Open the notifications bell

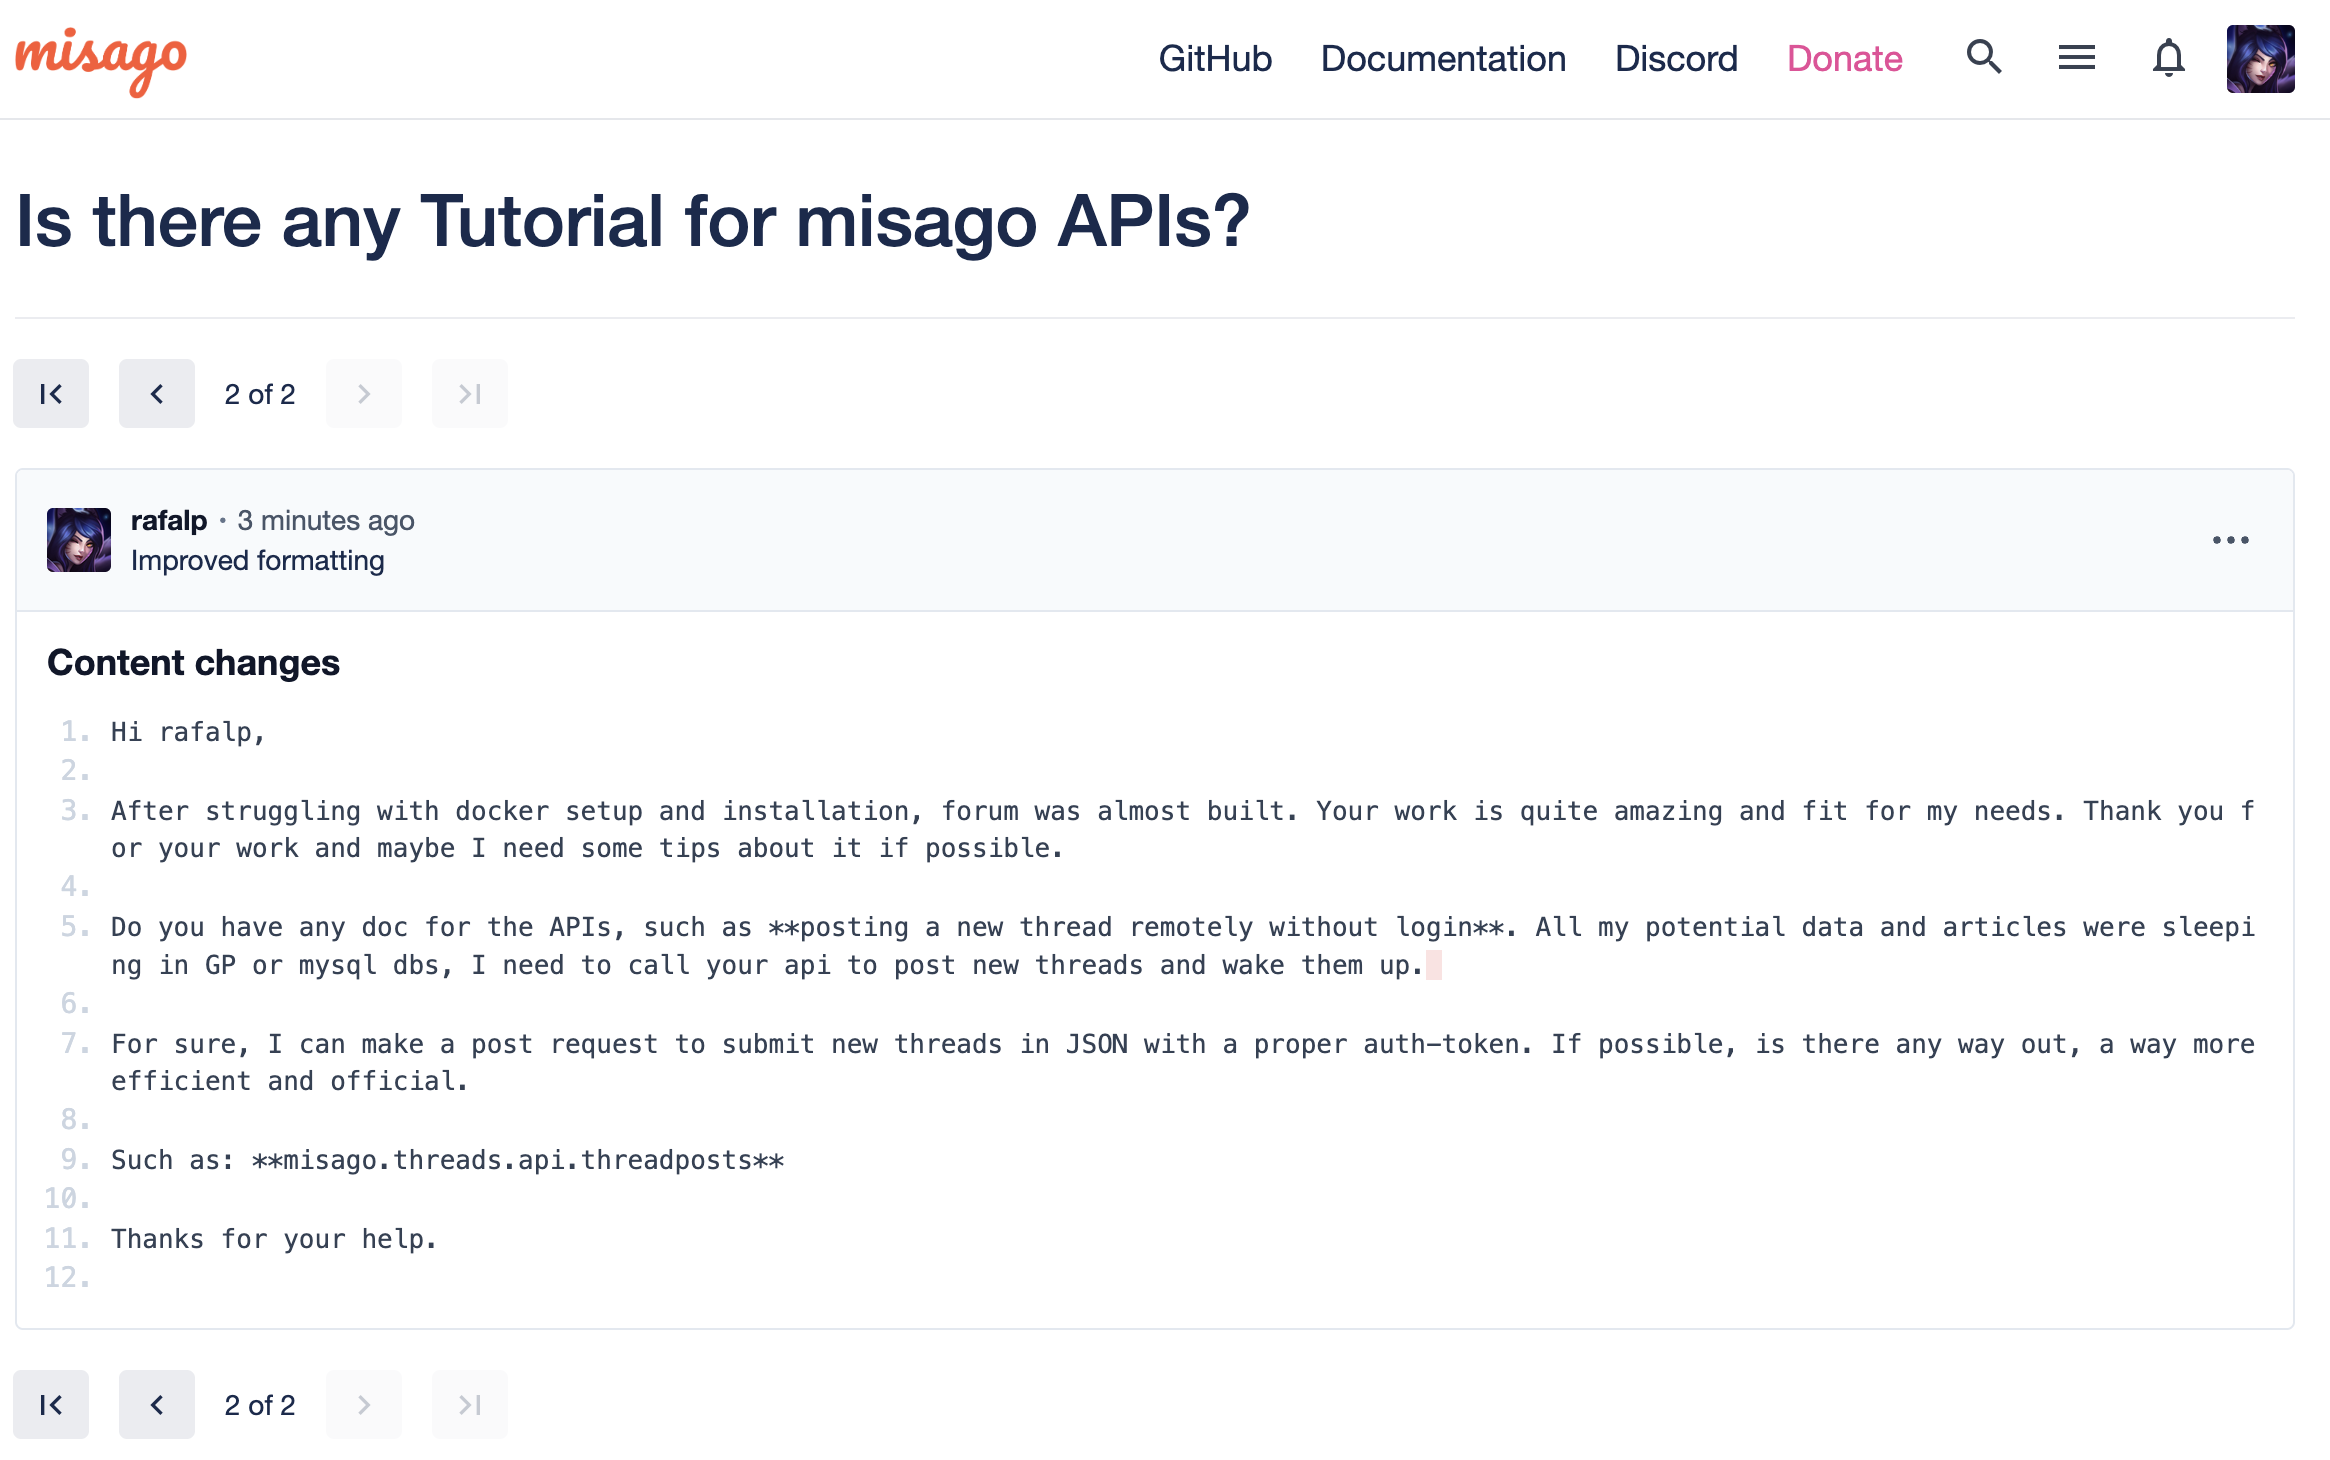tap(2168, 58)
